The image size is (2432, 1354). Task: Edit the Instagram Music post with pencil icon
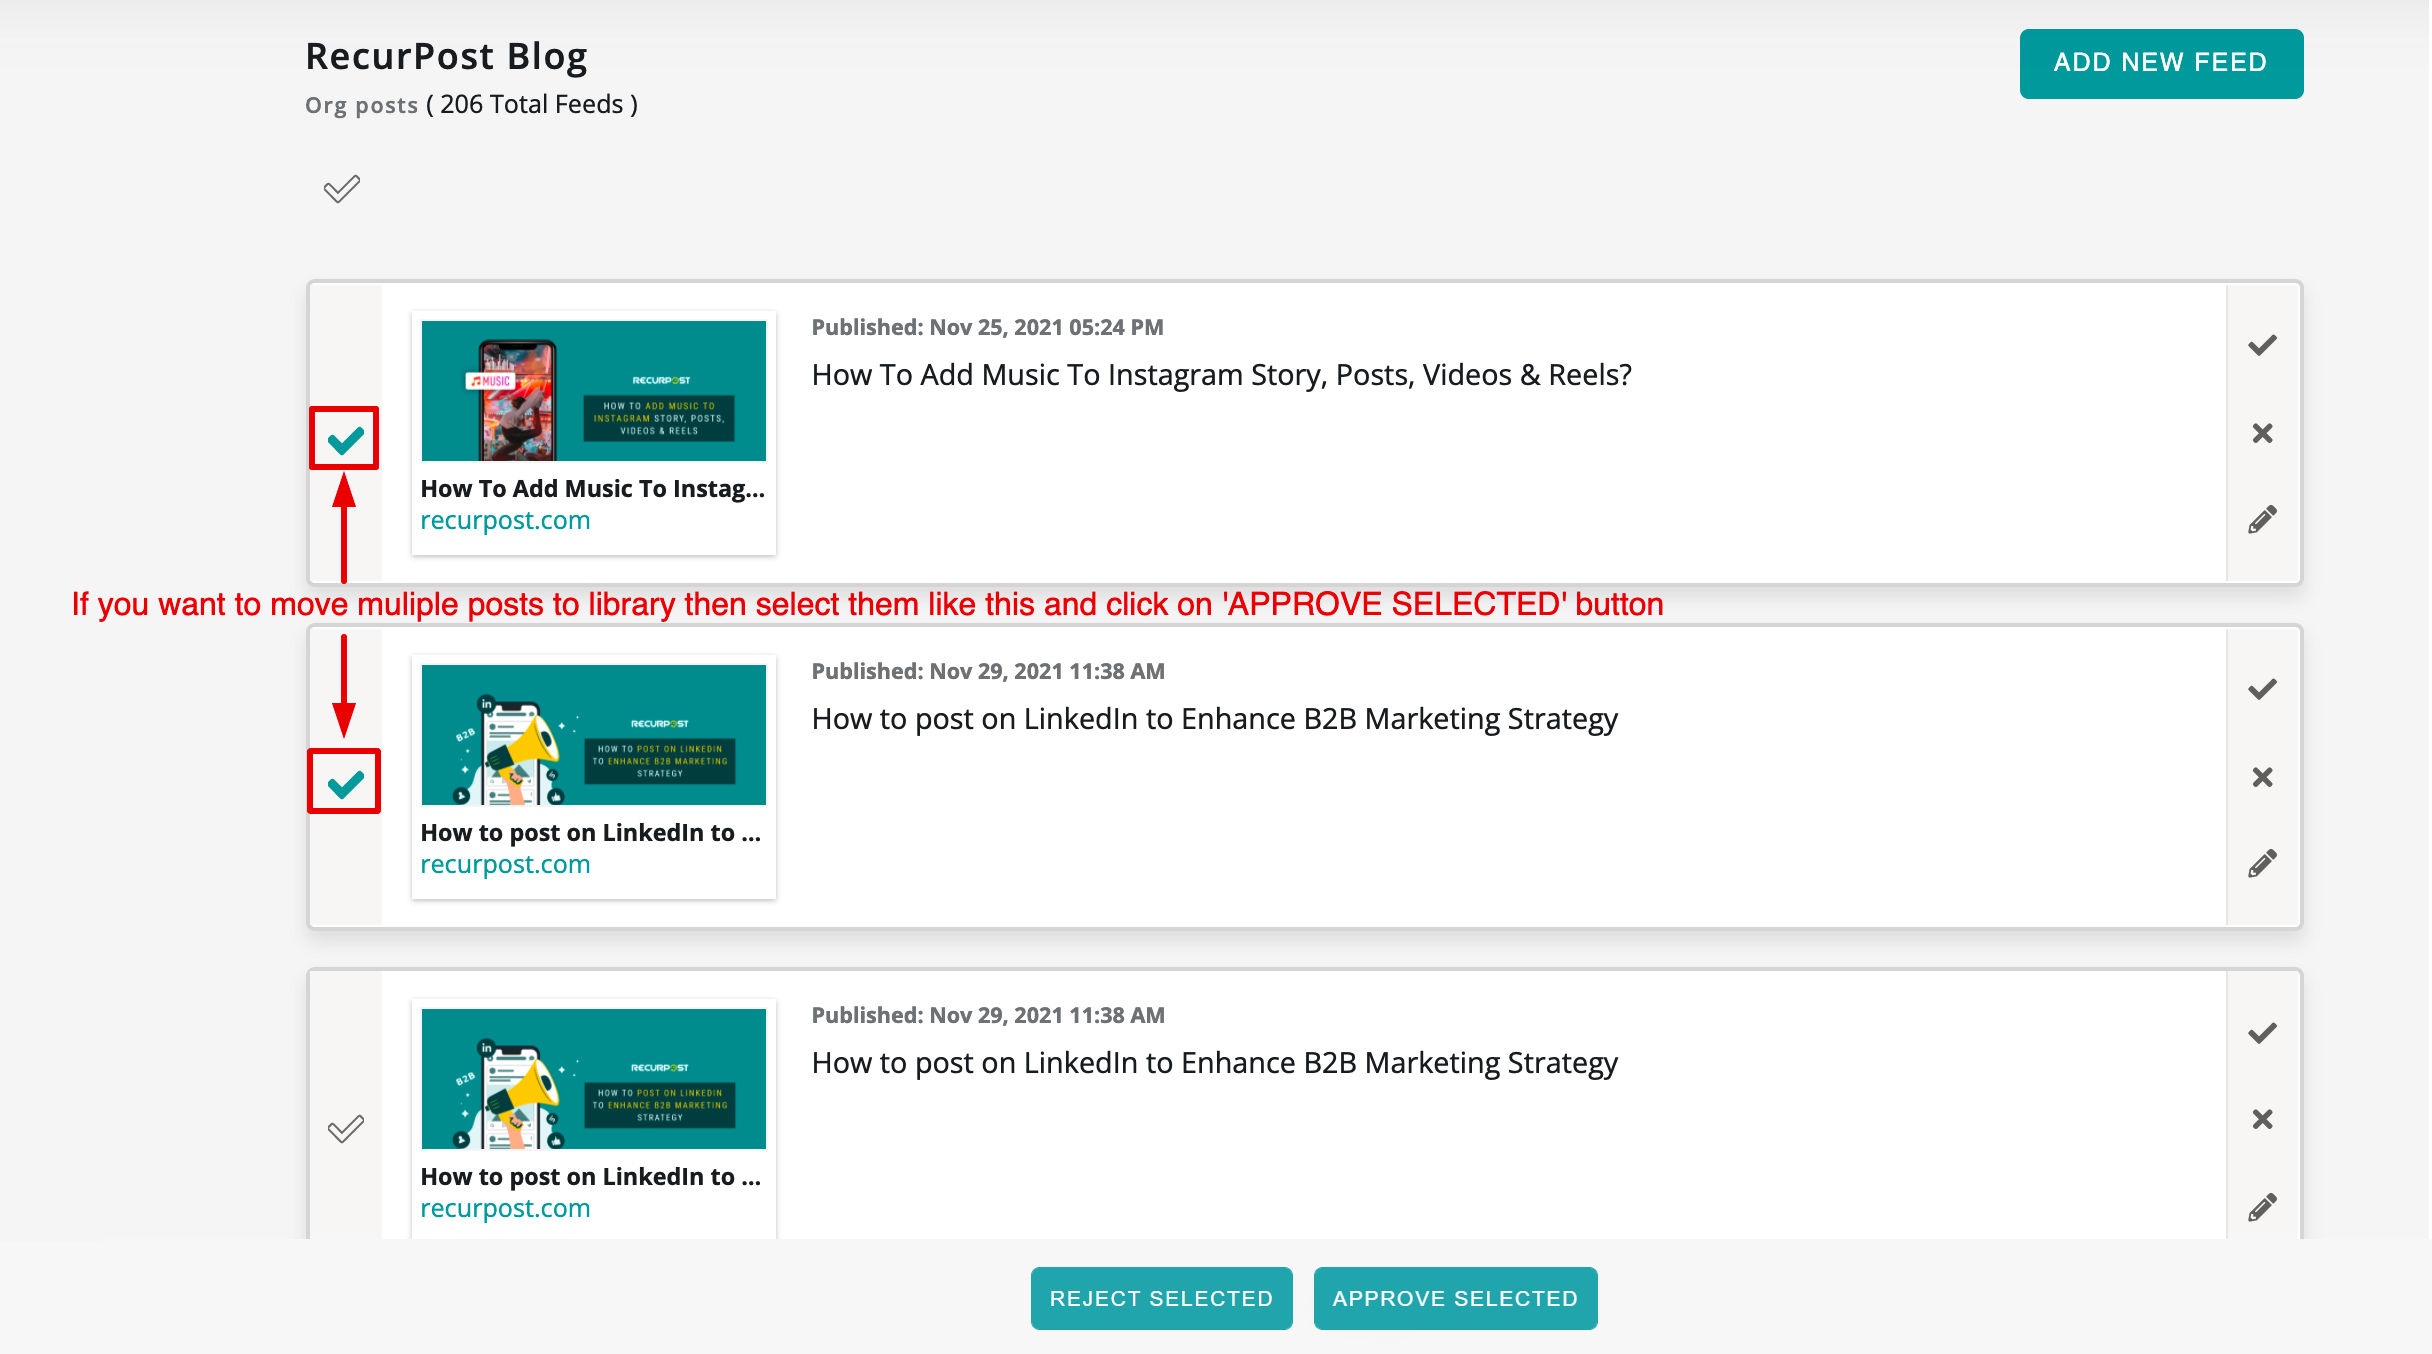(2262, 519)
